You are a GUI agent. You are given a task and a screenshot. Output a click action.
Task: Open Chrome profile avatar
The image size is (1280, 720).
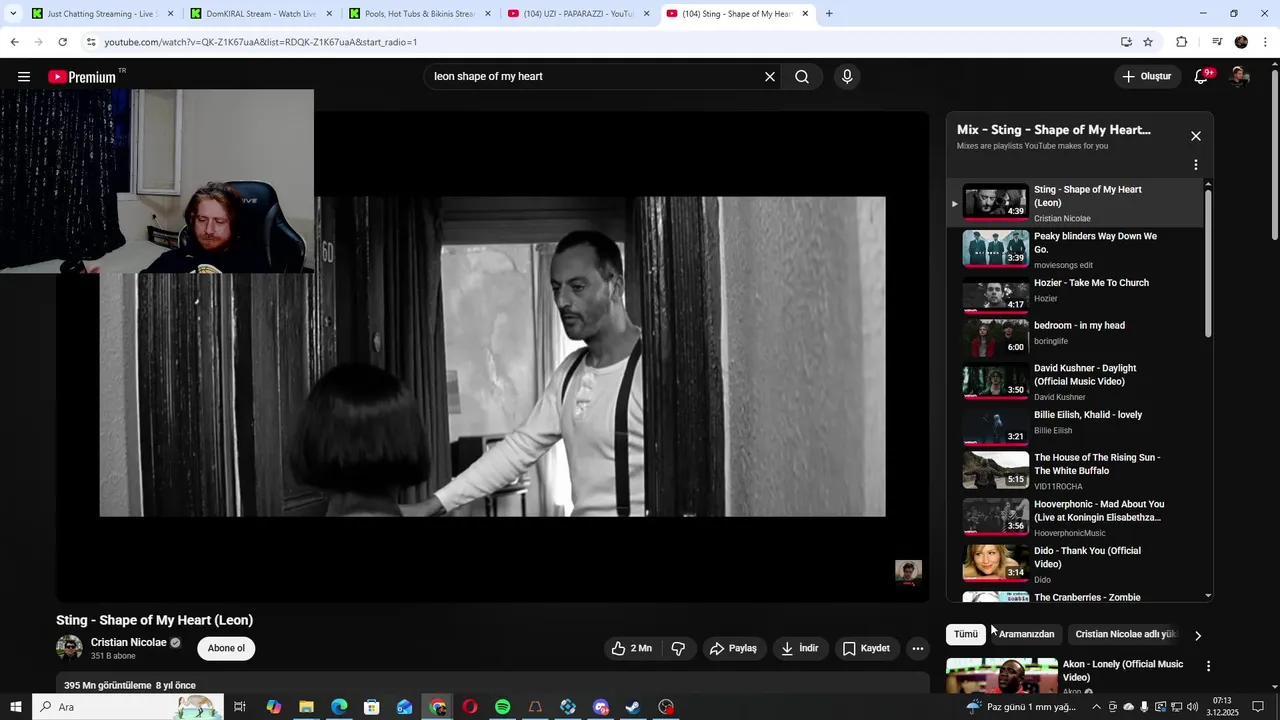[x=1241, y=42]
